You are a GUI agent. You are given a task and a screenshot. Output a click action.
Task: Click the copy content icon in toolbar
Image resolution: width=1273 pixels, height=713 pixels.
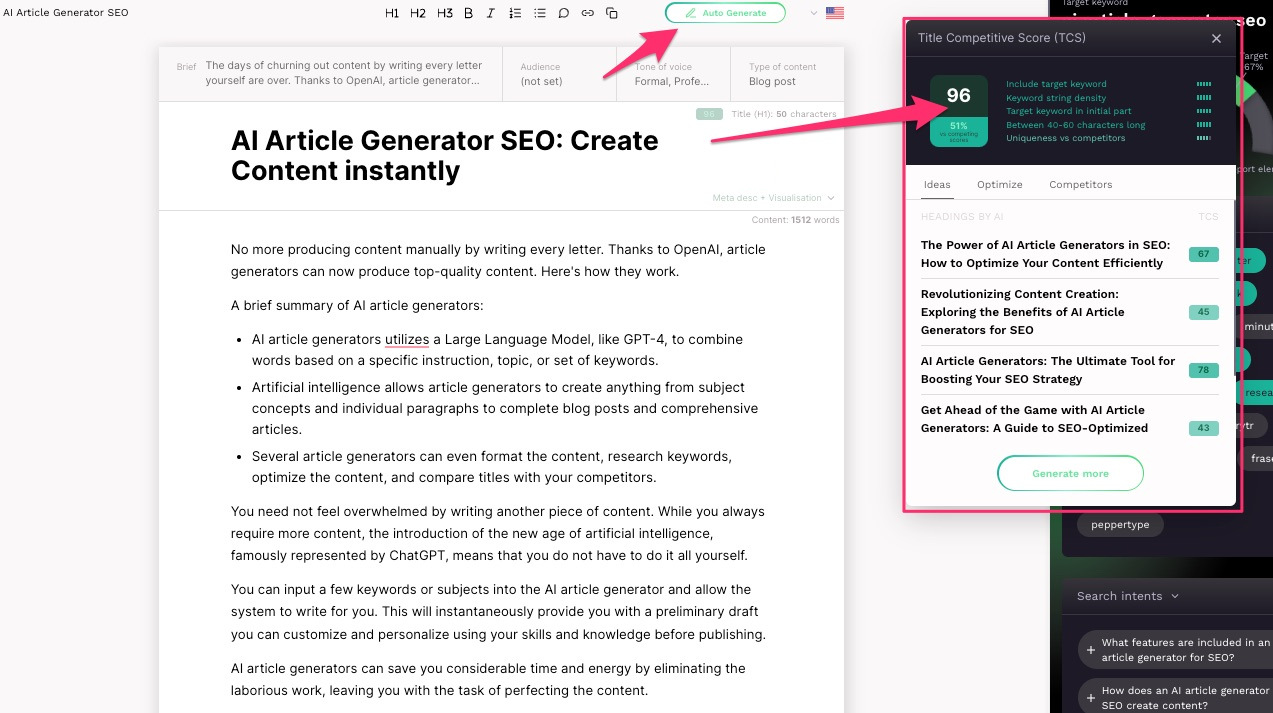click(612, 13)
